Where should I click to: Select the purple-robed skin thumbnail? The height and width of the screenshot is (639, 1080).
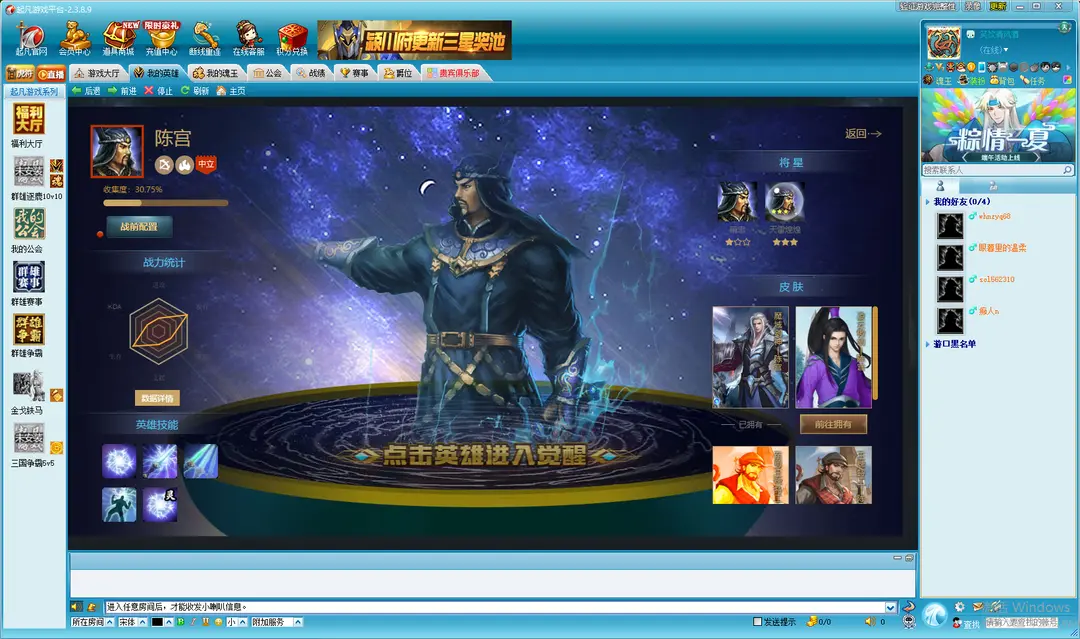click(x=833, y=357)
